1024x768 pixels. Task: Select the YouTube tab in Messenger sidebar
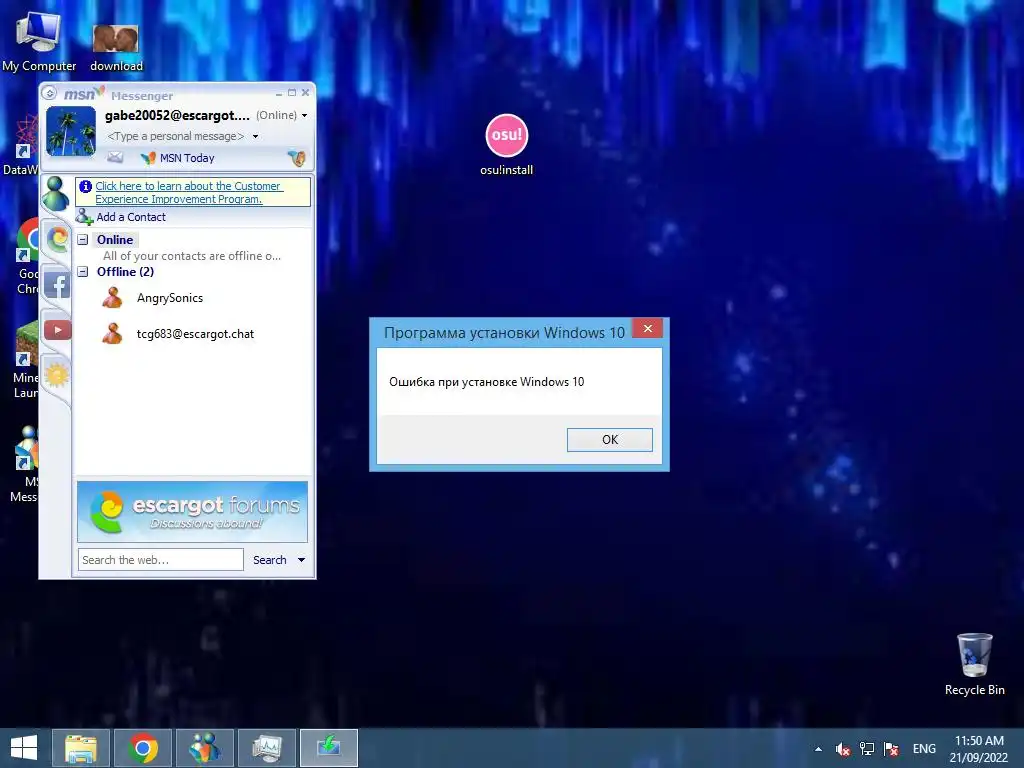[57, 330]
